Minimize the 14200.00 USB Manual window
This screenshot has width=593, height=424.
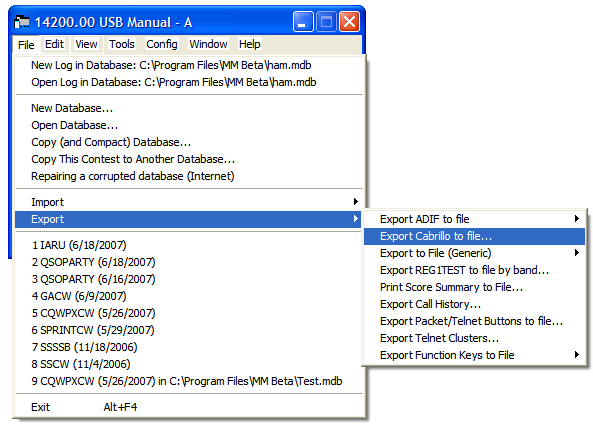coord(303,22)
